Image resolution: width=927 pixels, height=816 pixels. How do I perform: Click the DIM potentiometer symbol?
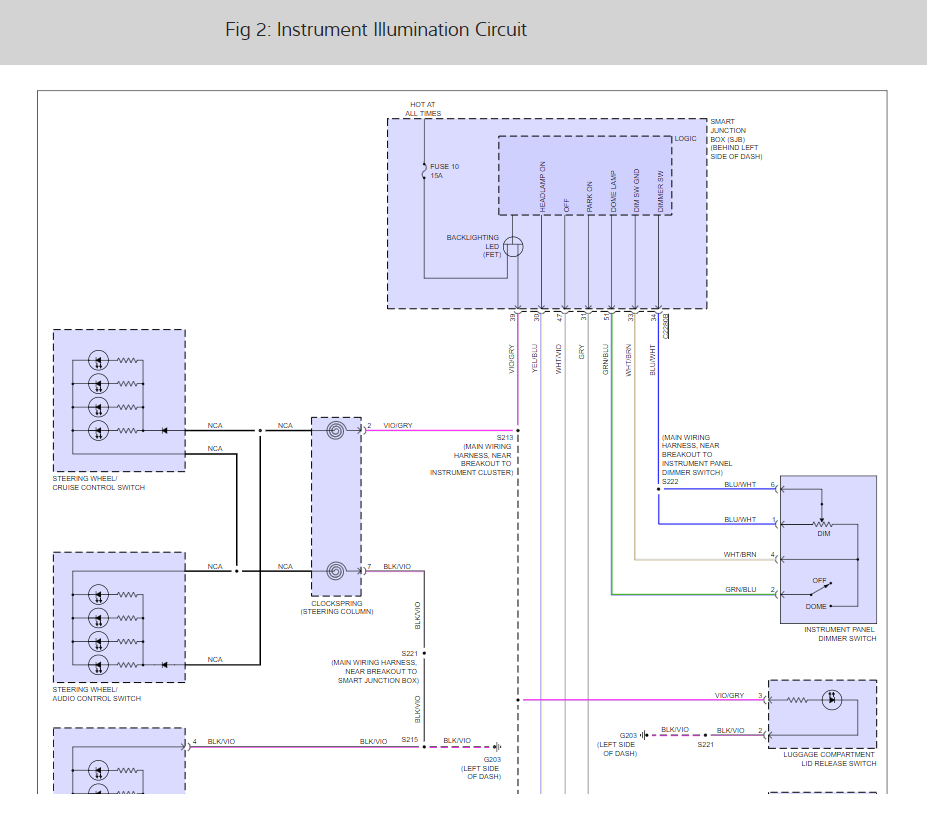tap(822, 522)
